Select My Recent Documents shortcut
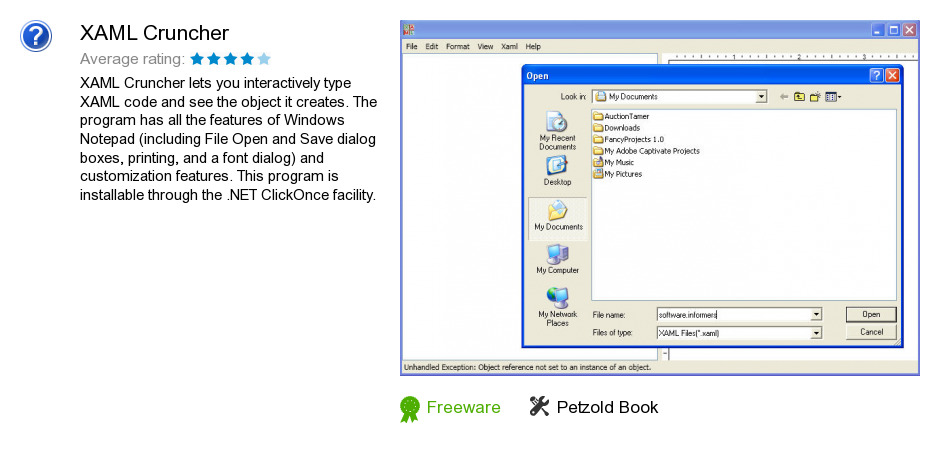 pos(558,131)
